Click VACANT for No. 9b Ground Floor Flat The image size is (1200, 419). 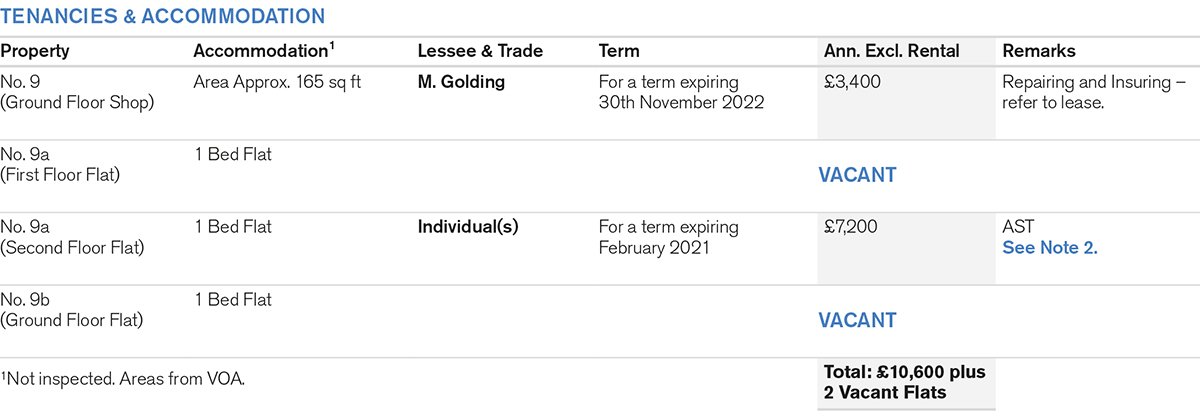point(857,320)
